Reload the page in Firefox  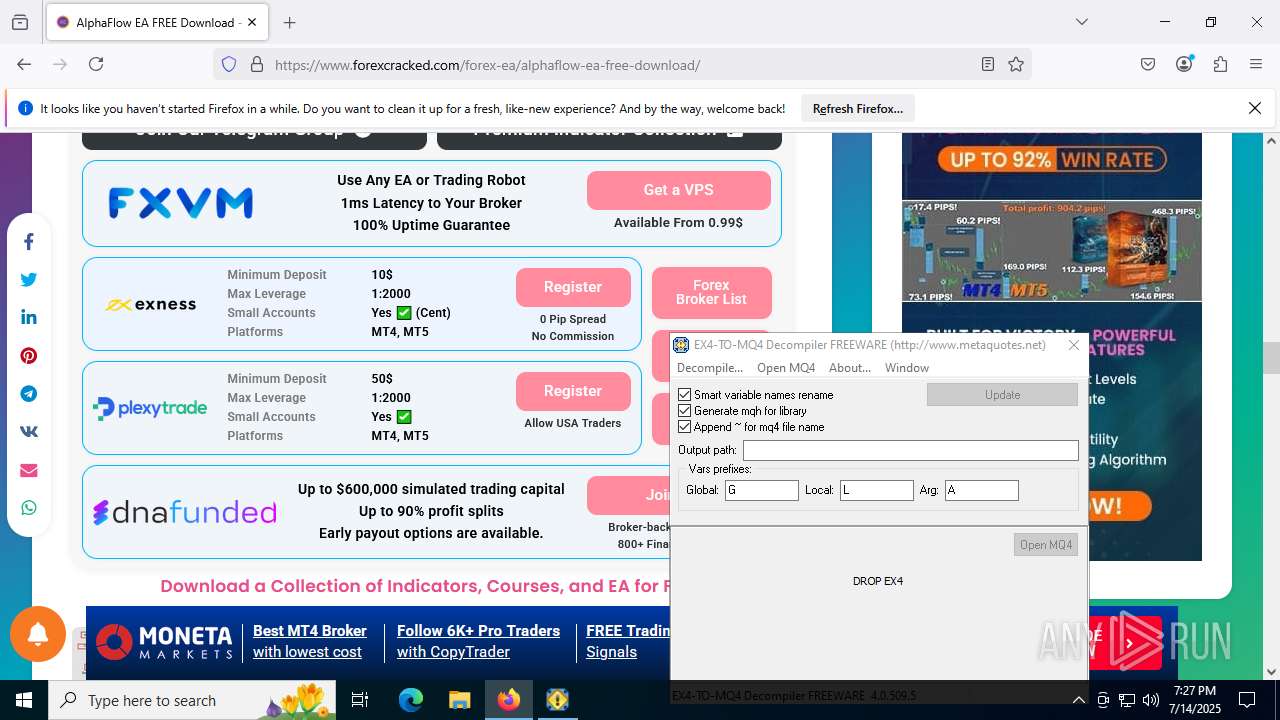tap(96, 64)
